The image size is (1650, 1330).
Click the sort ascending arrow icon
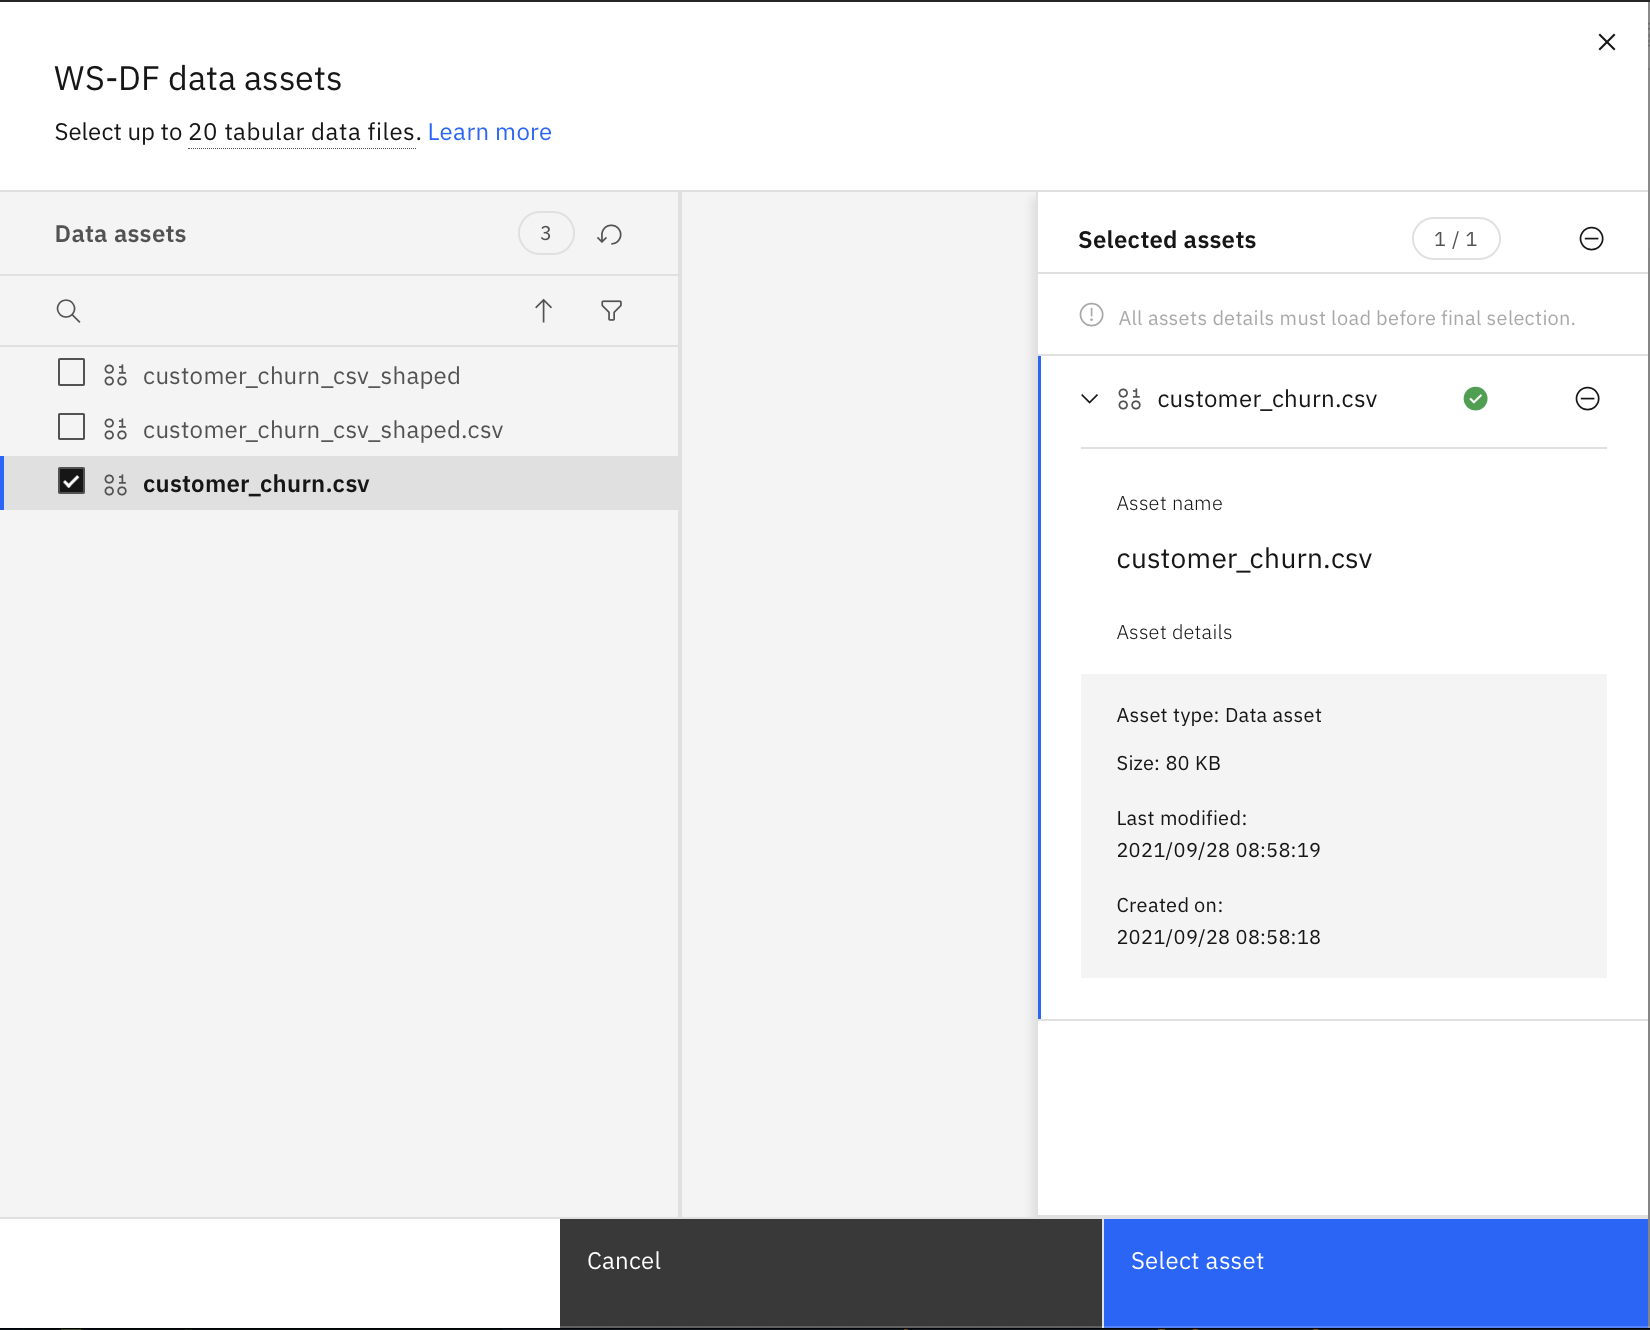(x=543, y=310)
